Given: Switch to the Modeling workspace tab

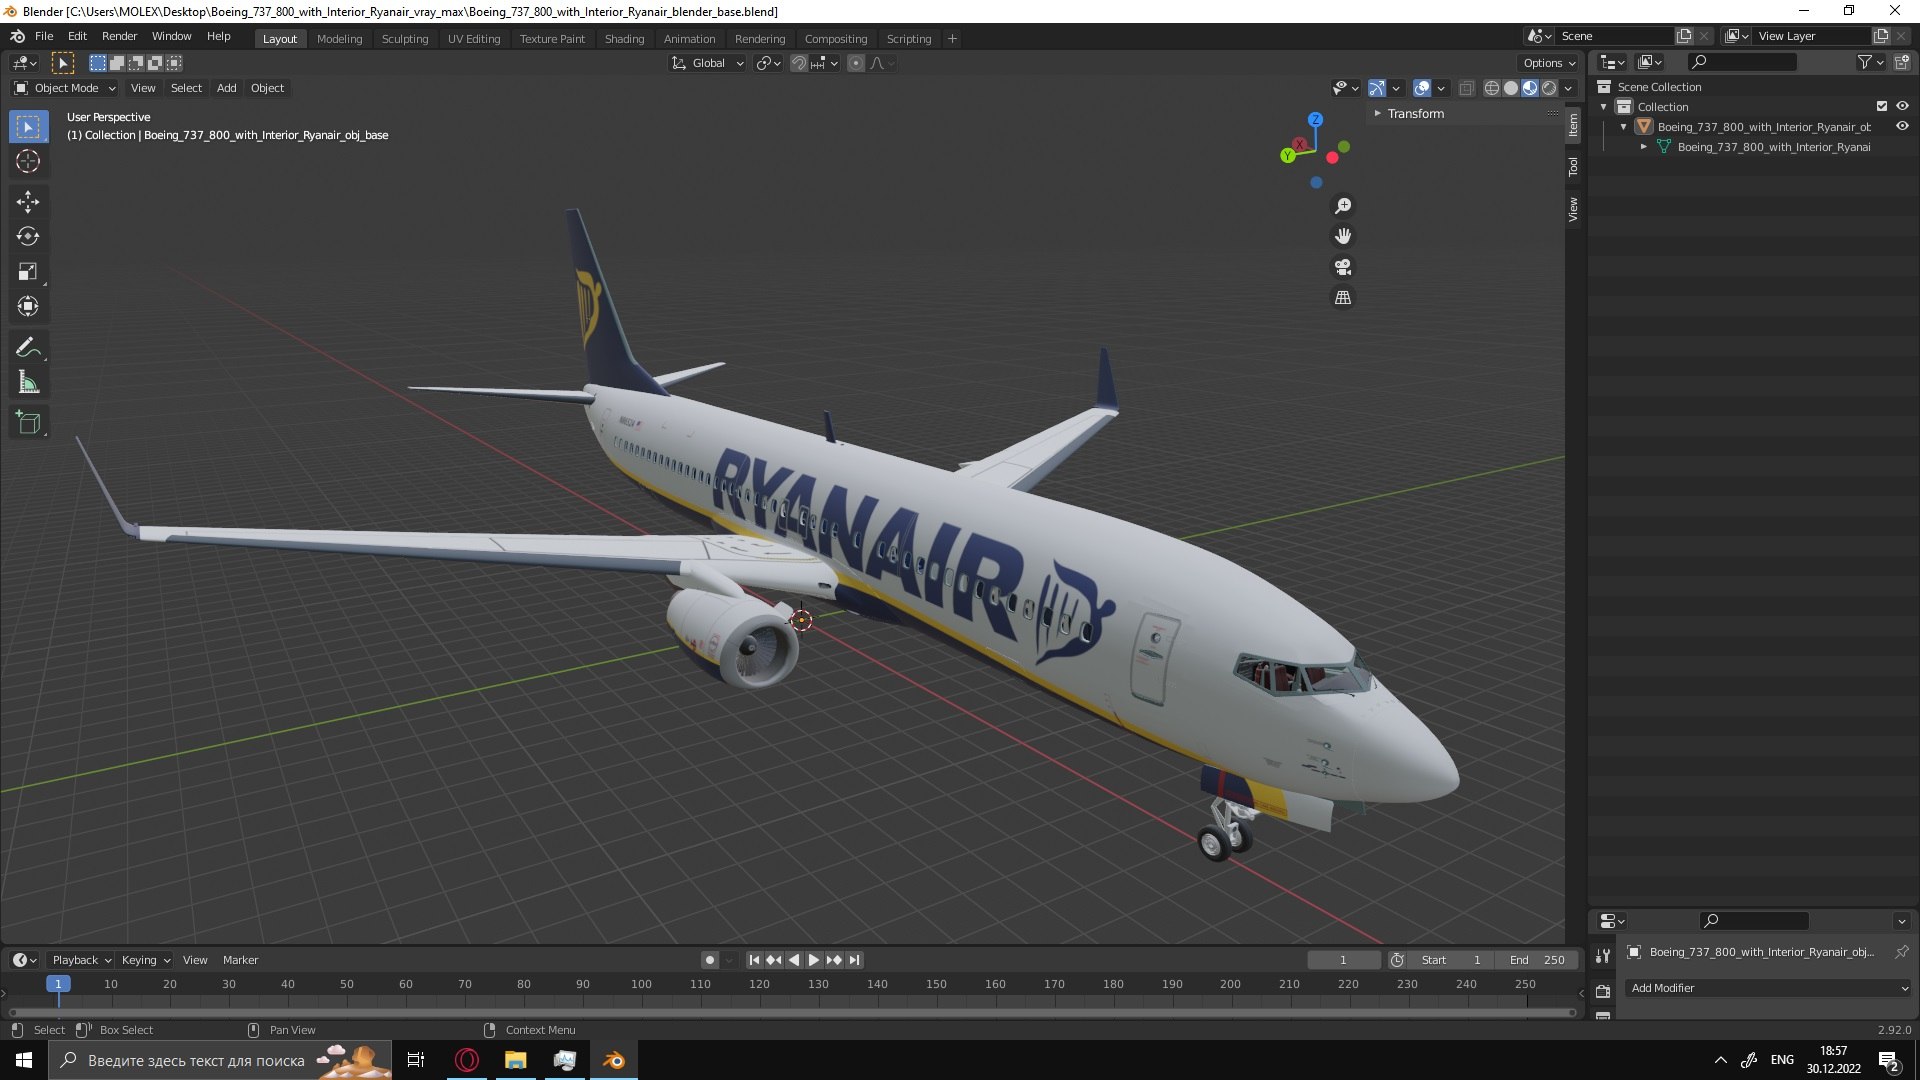Looking at the screenshot, I should [339, 39].
